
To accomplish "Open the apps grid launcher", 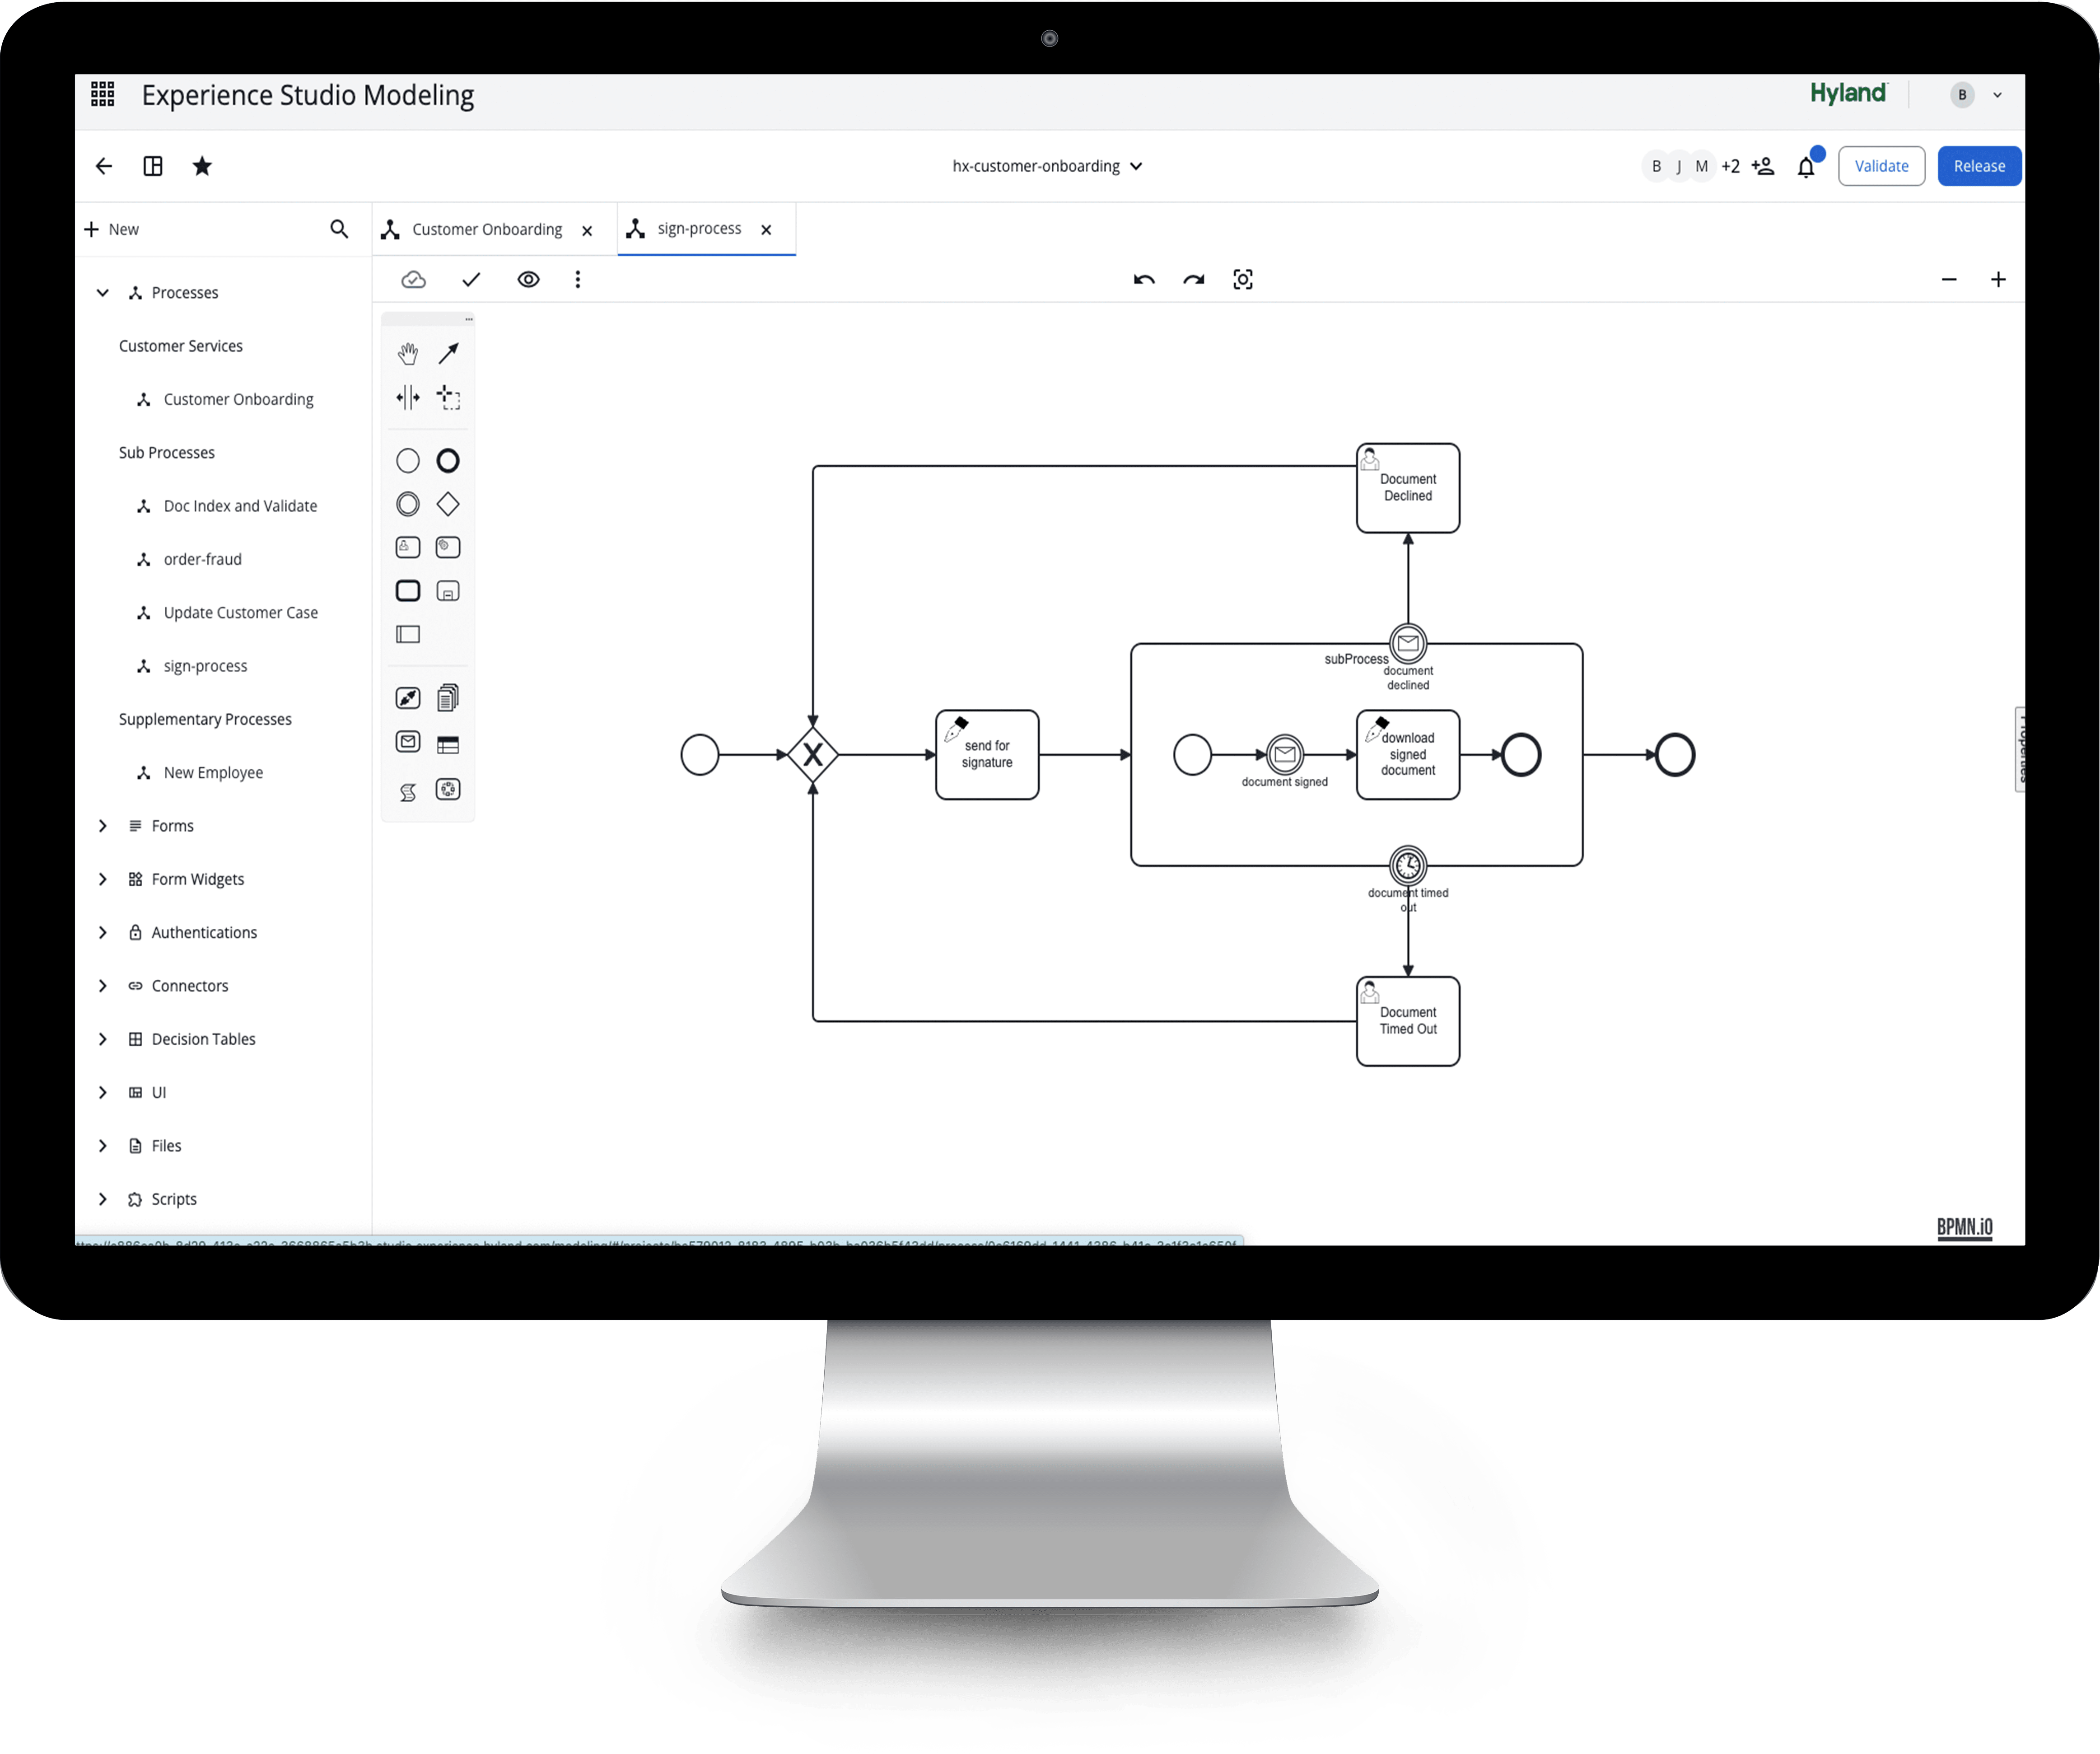I will 103,95.
